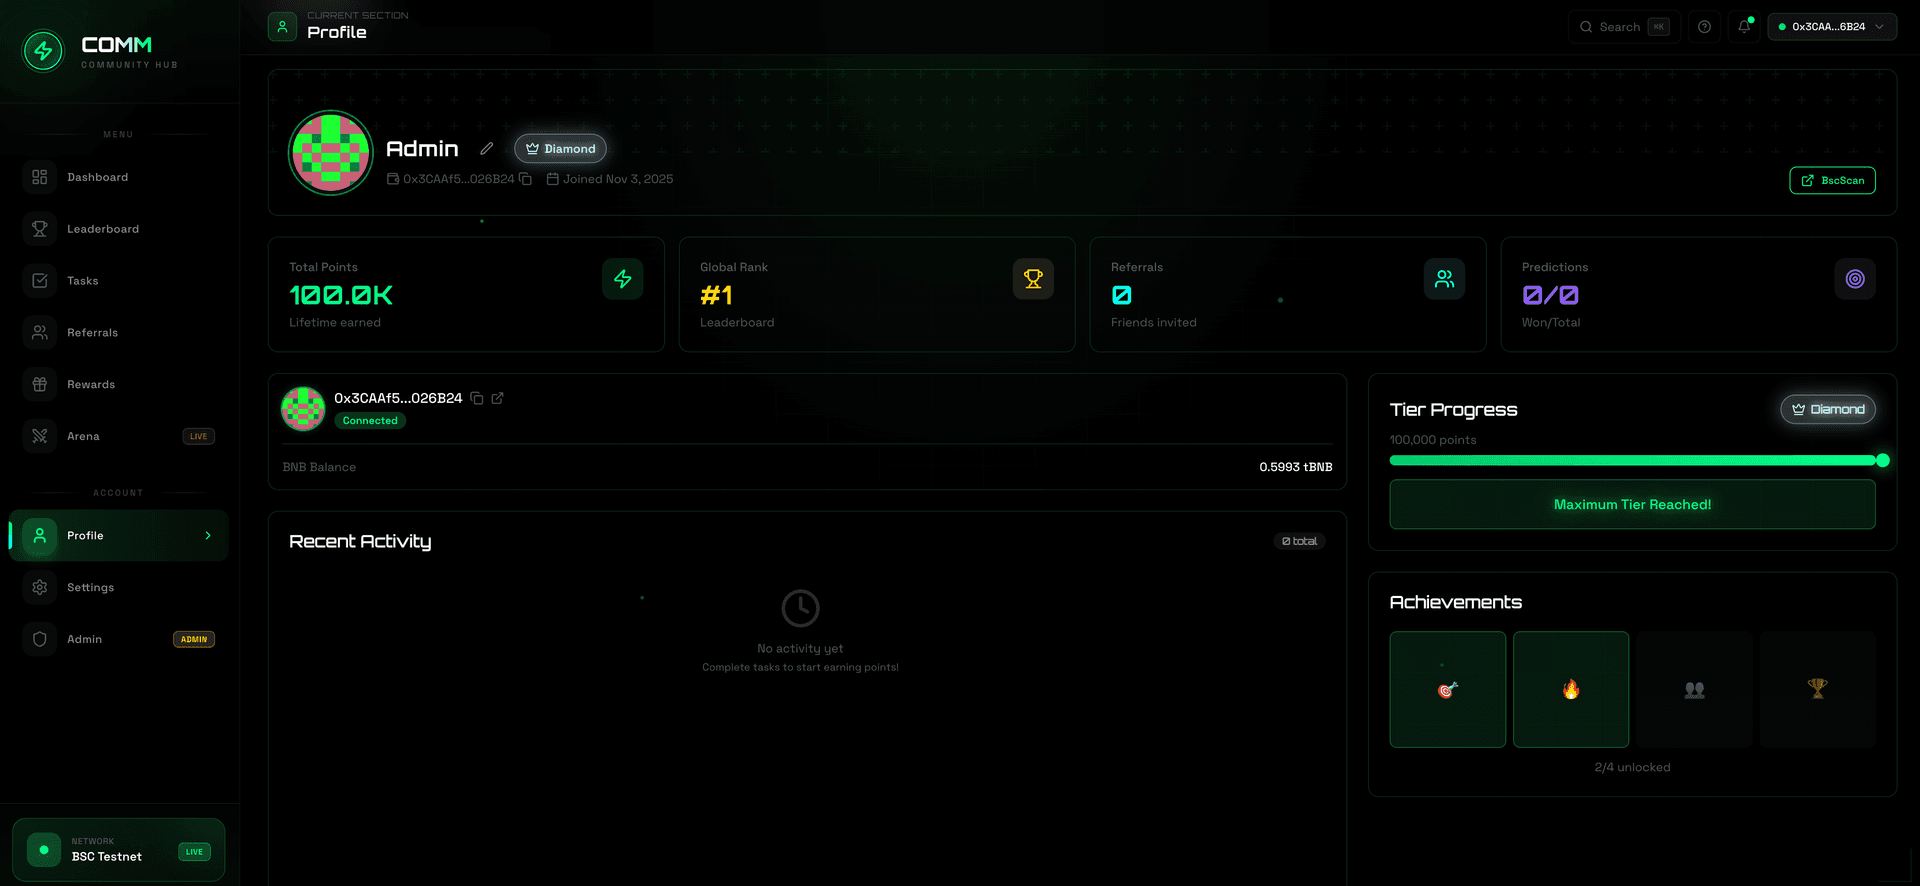1920x886 pixels.
Task: Click the target achievement badge
Action: pos(1447,689)
